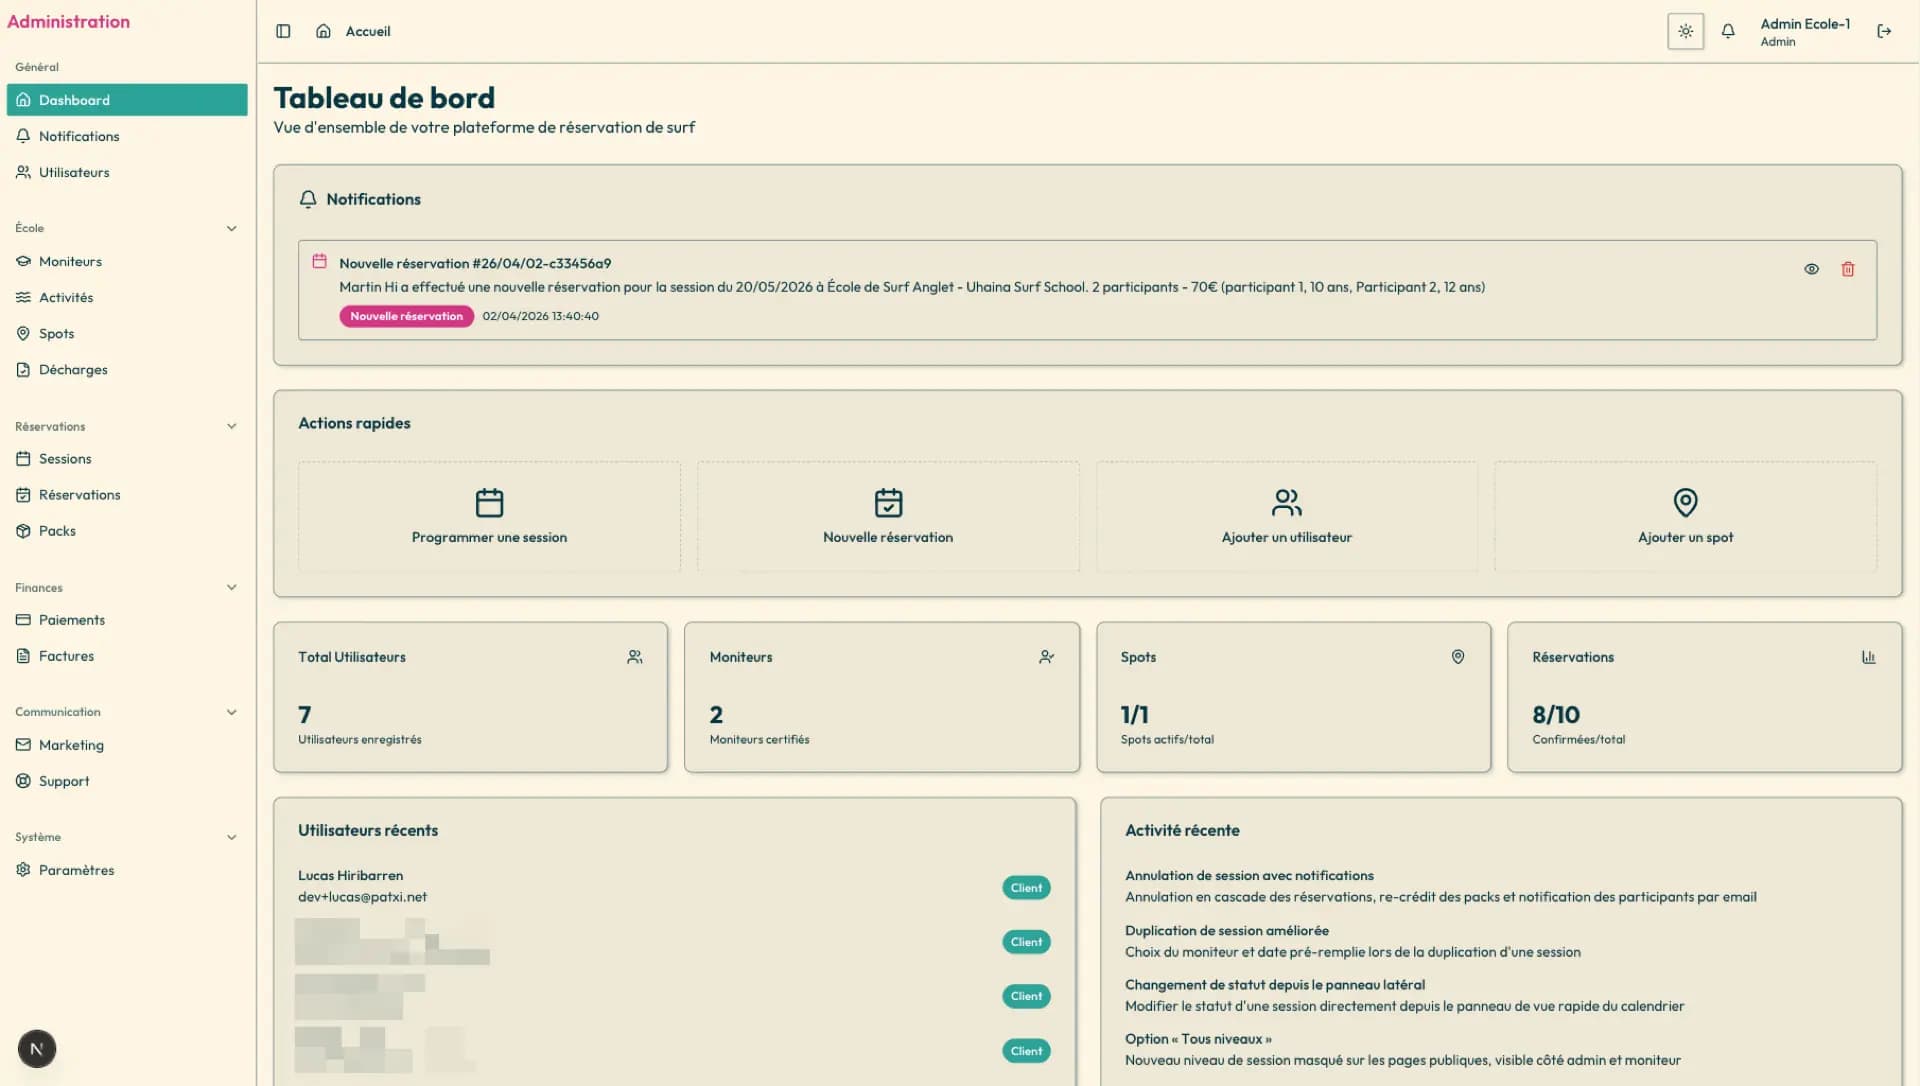This screenshot has width=1920, height=1086.
Task: Open the Accueil home icon in breadcrumb
Action: point(322,31)
